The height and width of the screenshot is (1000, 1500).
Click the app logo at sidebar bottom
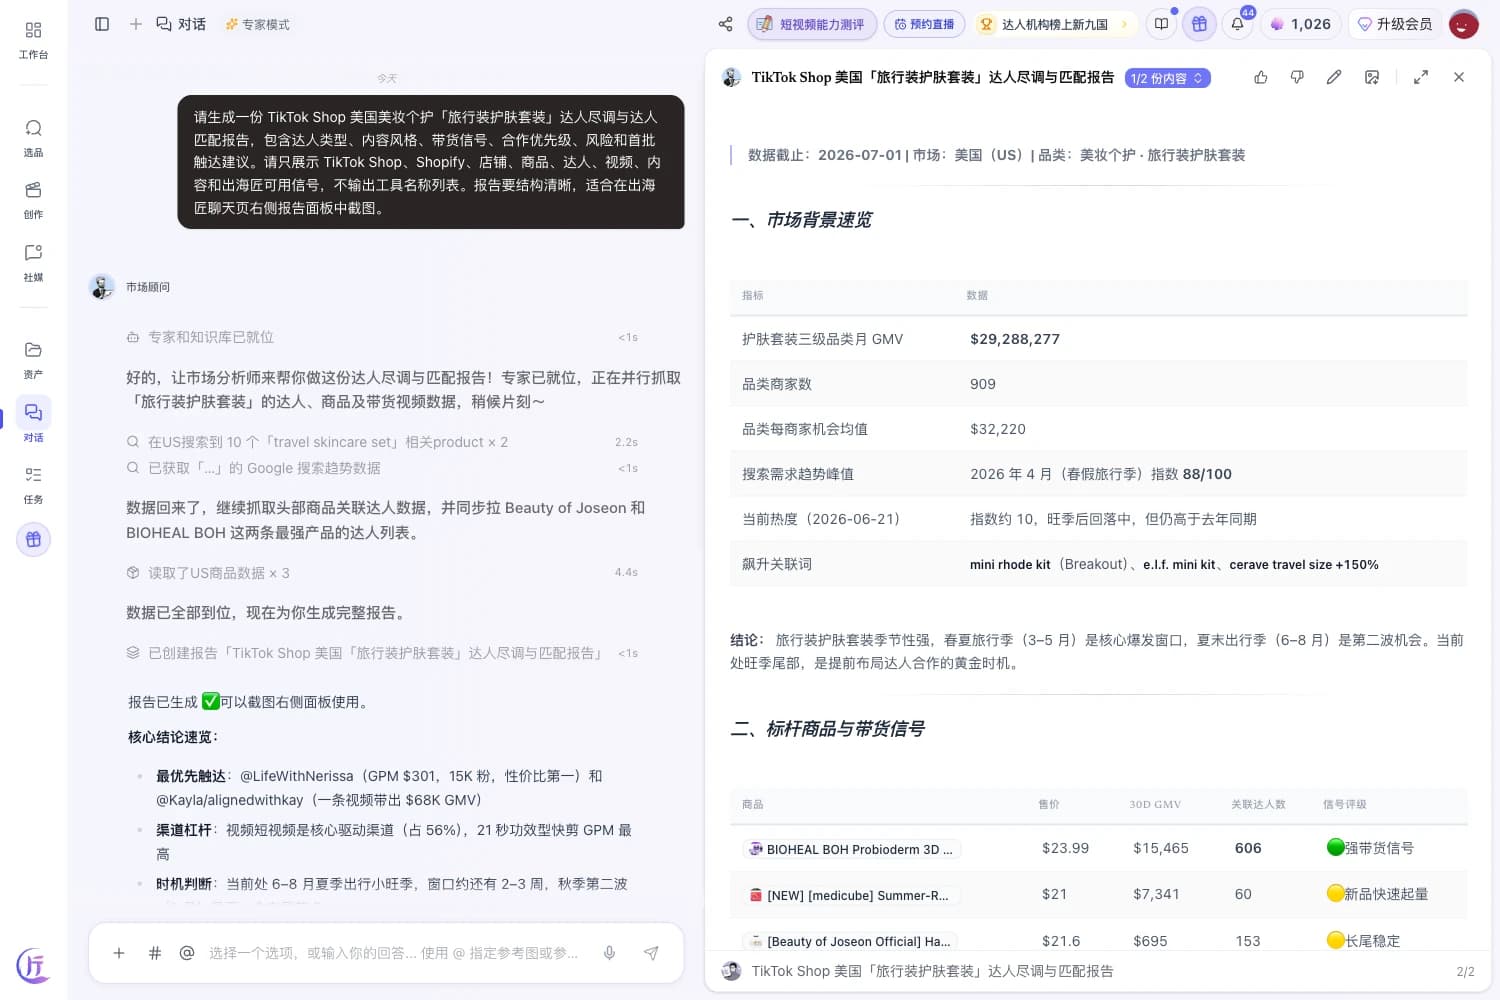(x=33, y=965)
